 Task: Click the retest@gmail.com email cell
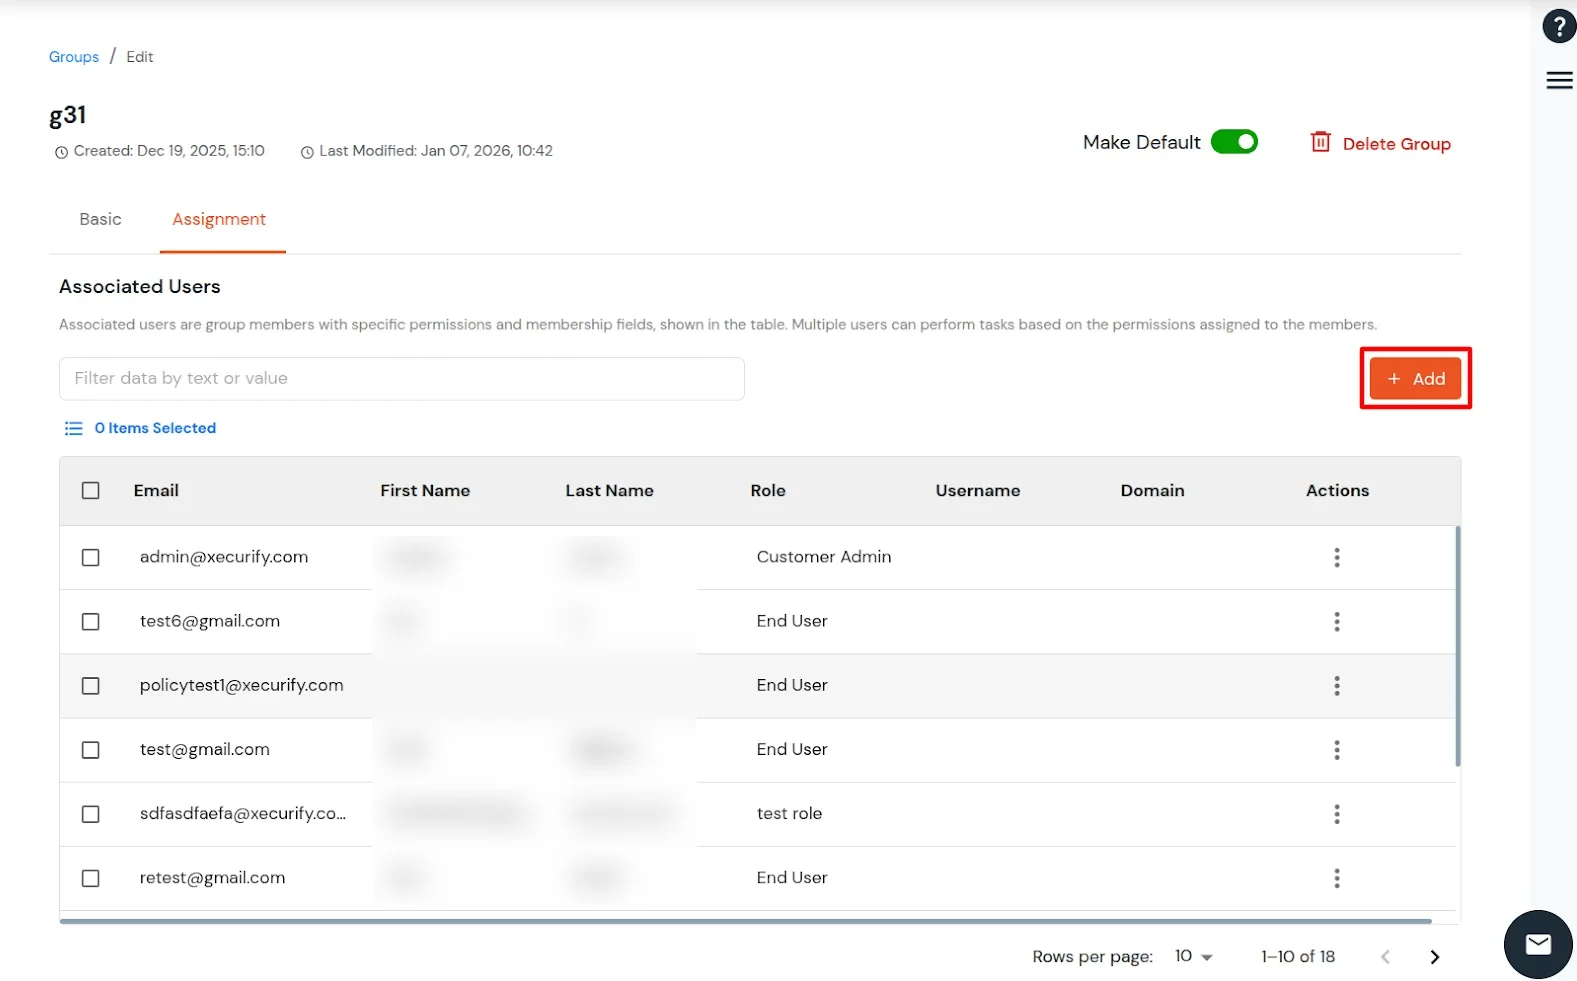point(212,877)
